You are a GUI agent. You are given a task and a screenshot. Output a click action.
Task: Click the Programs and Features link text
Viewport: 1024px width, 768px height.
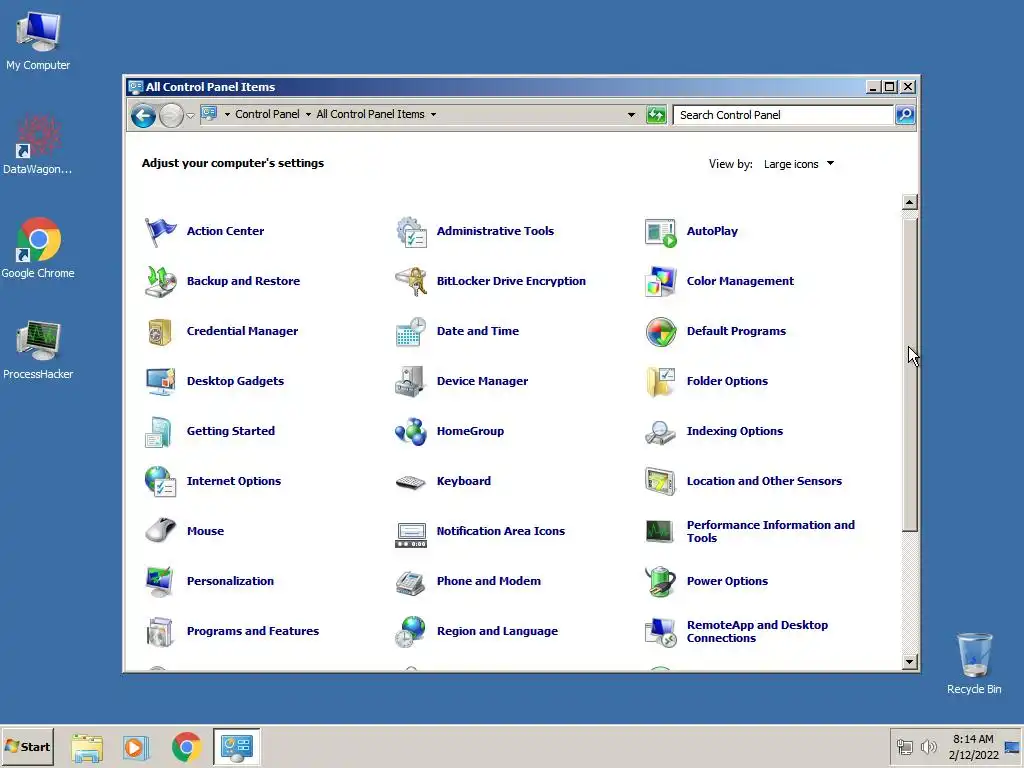253,632
